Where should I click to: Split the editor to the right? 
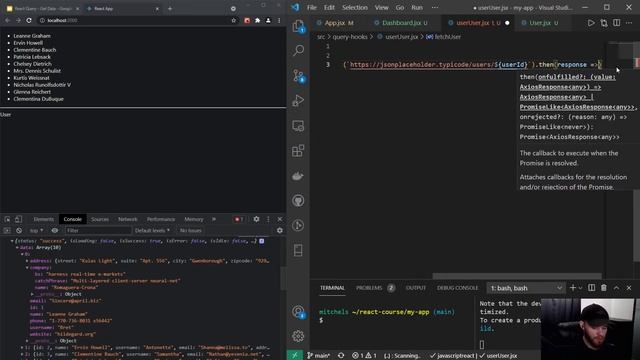pyautogui.click(x=616, y=23)
